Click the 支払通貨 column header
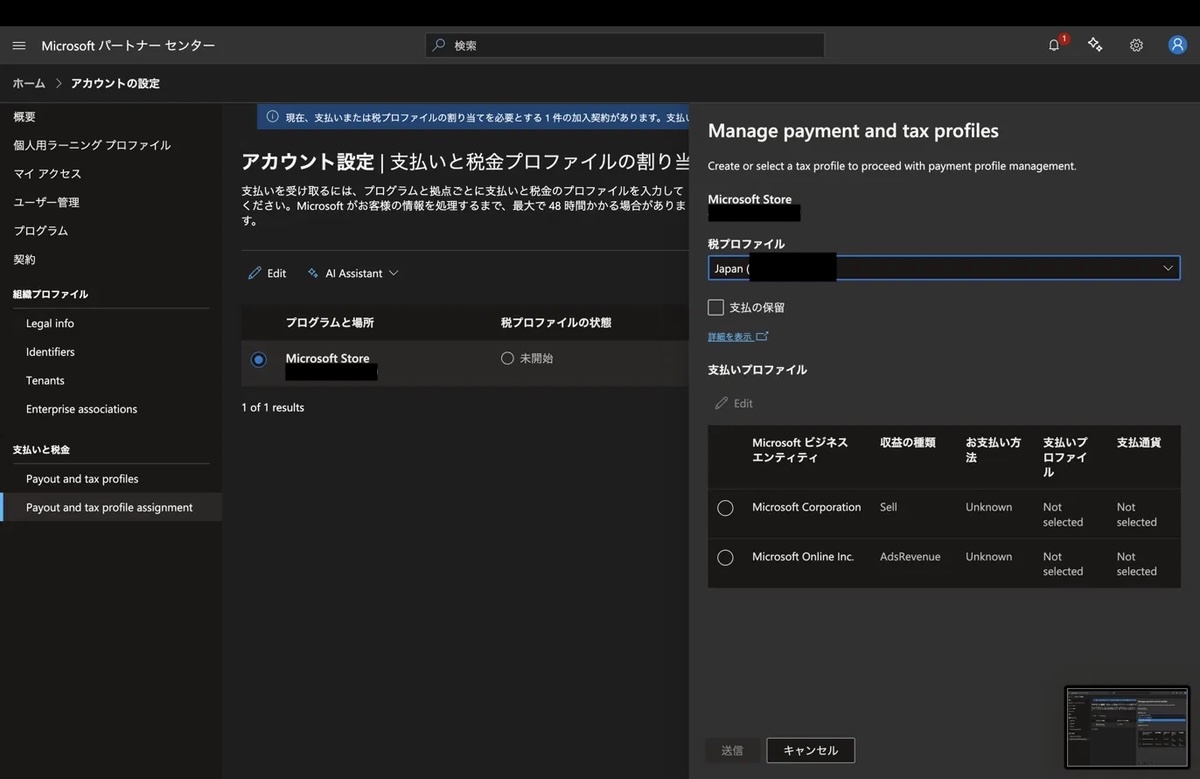1200x779 pixels. (1139, 442)
